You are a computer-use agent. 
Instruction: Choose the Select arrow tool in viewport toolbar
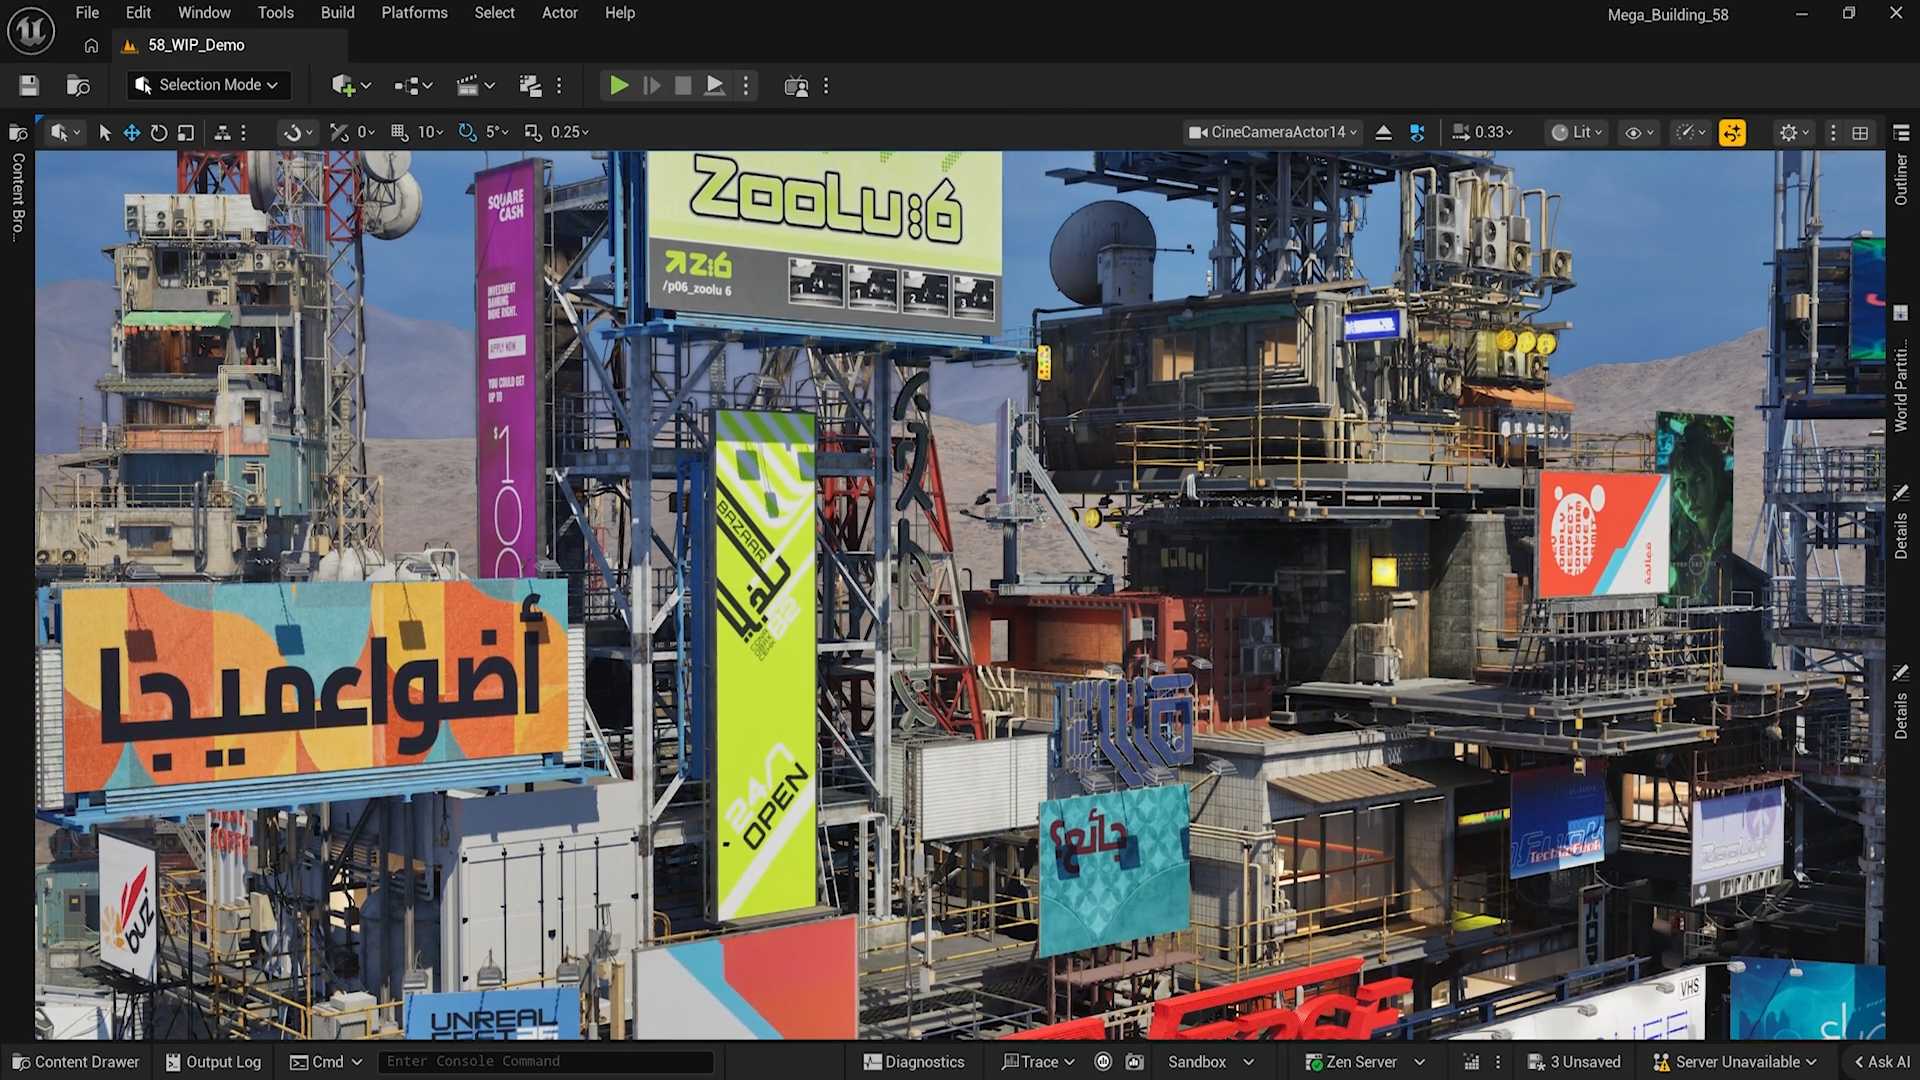tap(105, 132)
